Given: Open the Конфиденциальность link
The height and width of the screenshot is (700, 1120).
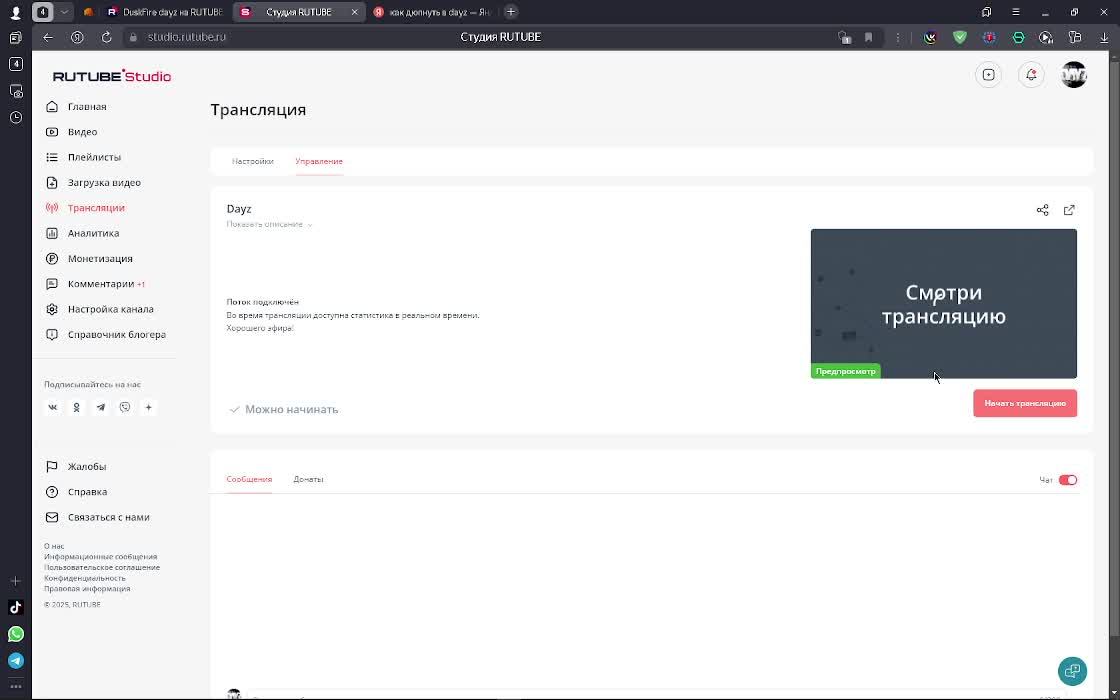Looking at the screenshot, I should click(85, 578).
